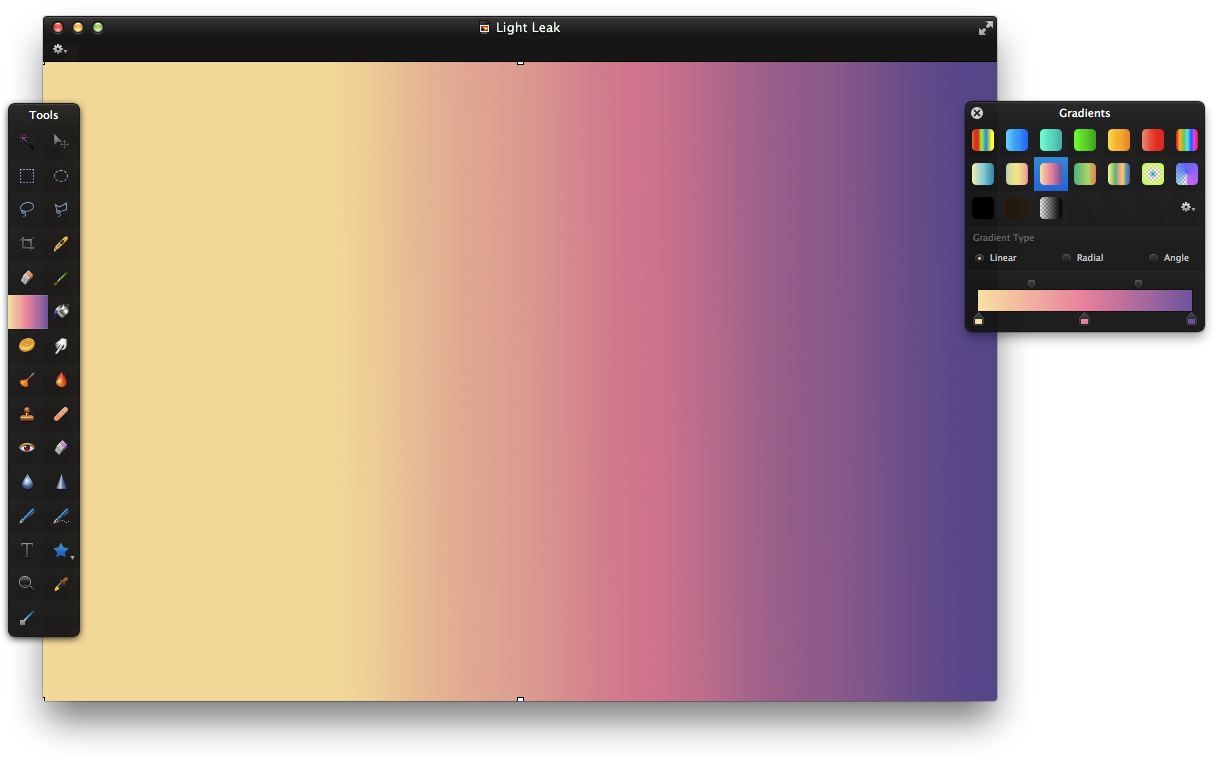Screen dimensions: 1216x760
Task: Select the Burn flame tool
Action: 61,380
